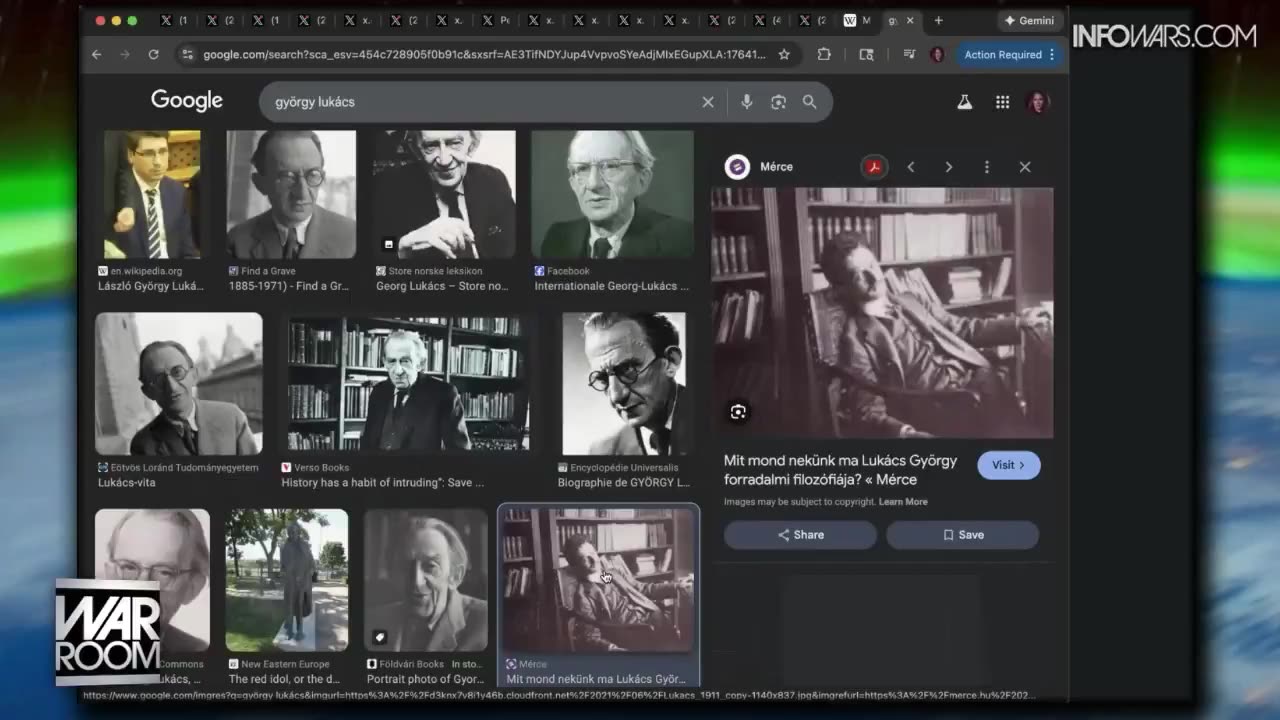Viewport: 1280px width, 720px height.
Task: Close the image preview panel
Action: point(1025,167)
